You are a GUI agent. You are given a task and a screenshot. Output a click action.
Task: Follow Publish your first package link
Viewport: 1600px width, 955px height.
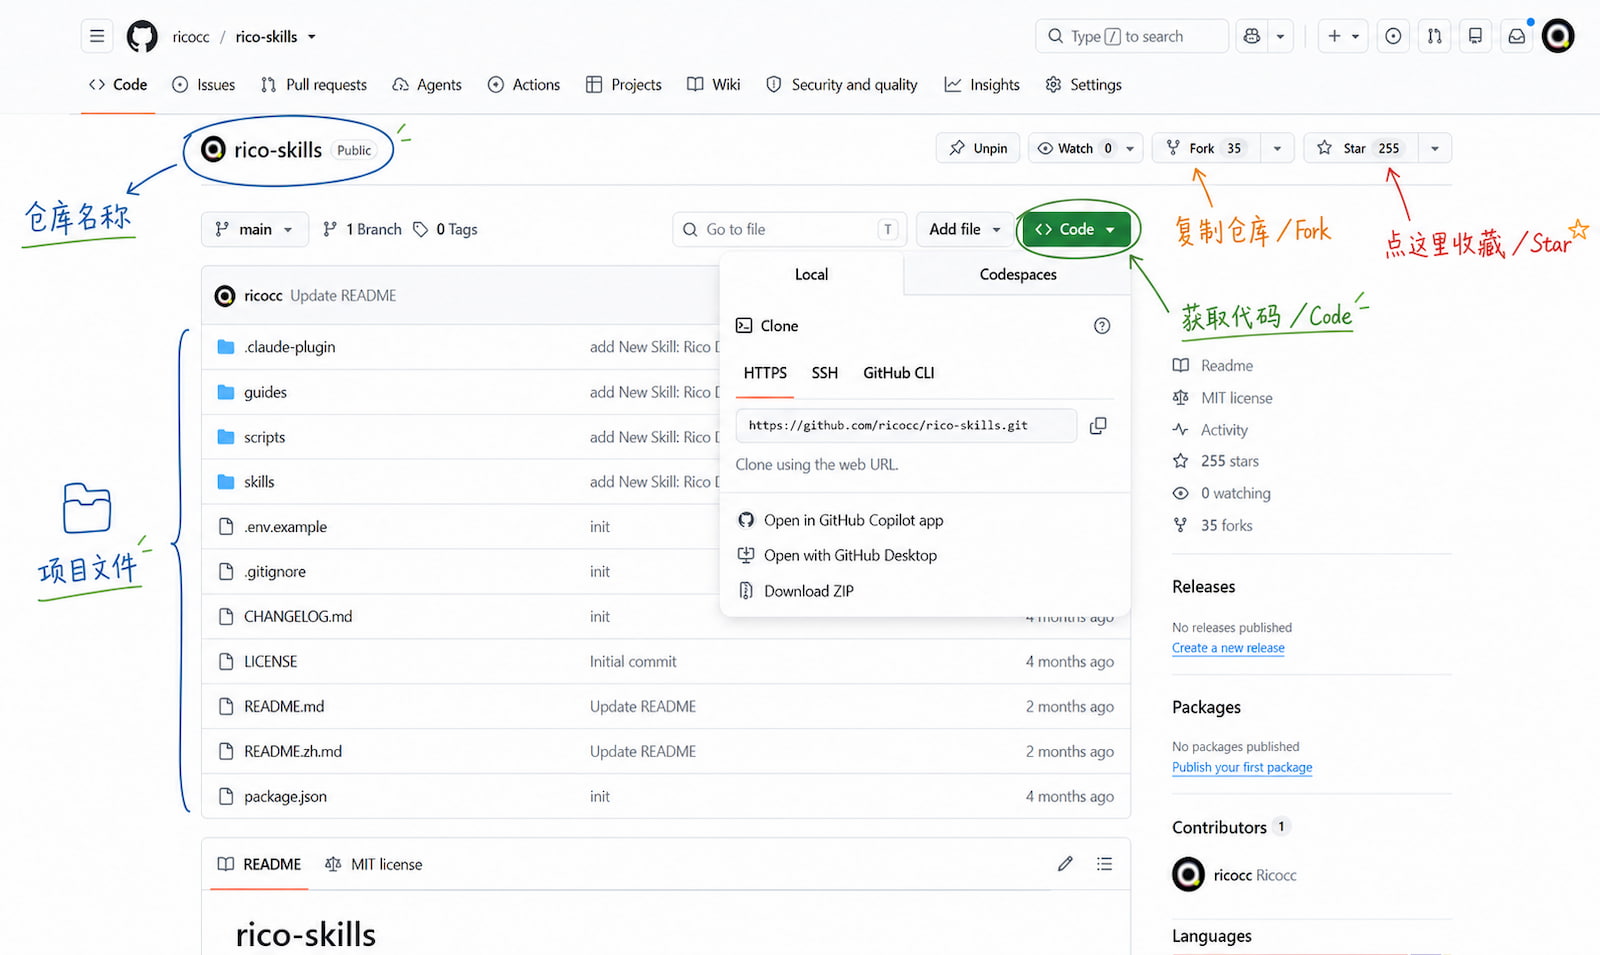[x=1242, y=768]
